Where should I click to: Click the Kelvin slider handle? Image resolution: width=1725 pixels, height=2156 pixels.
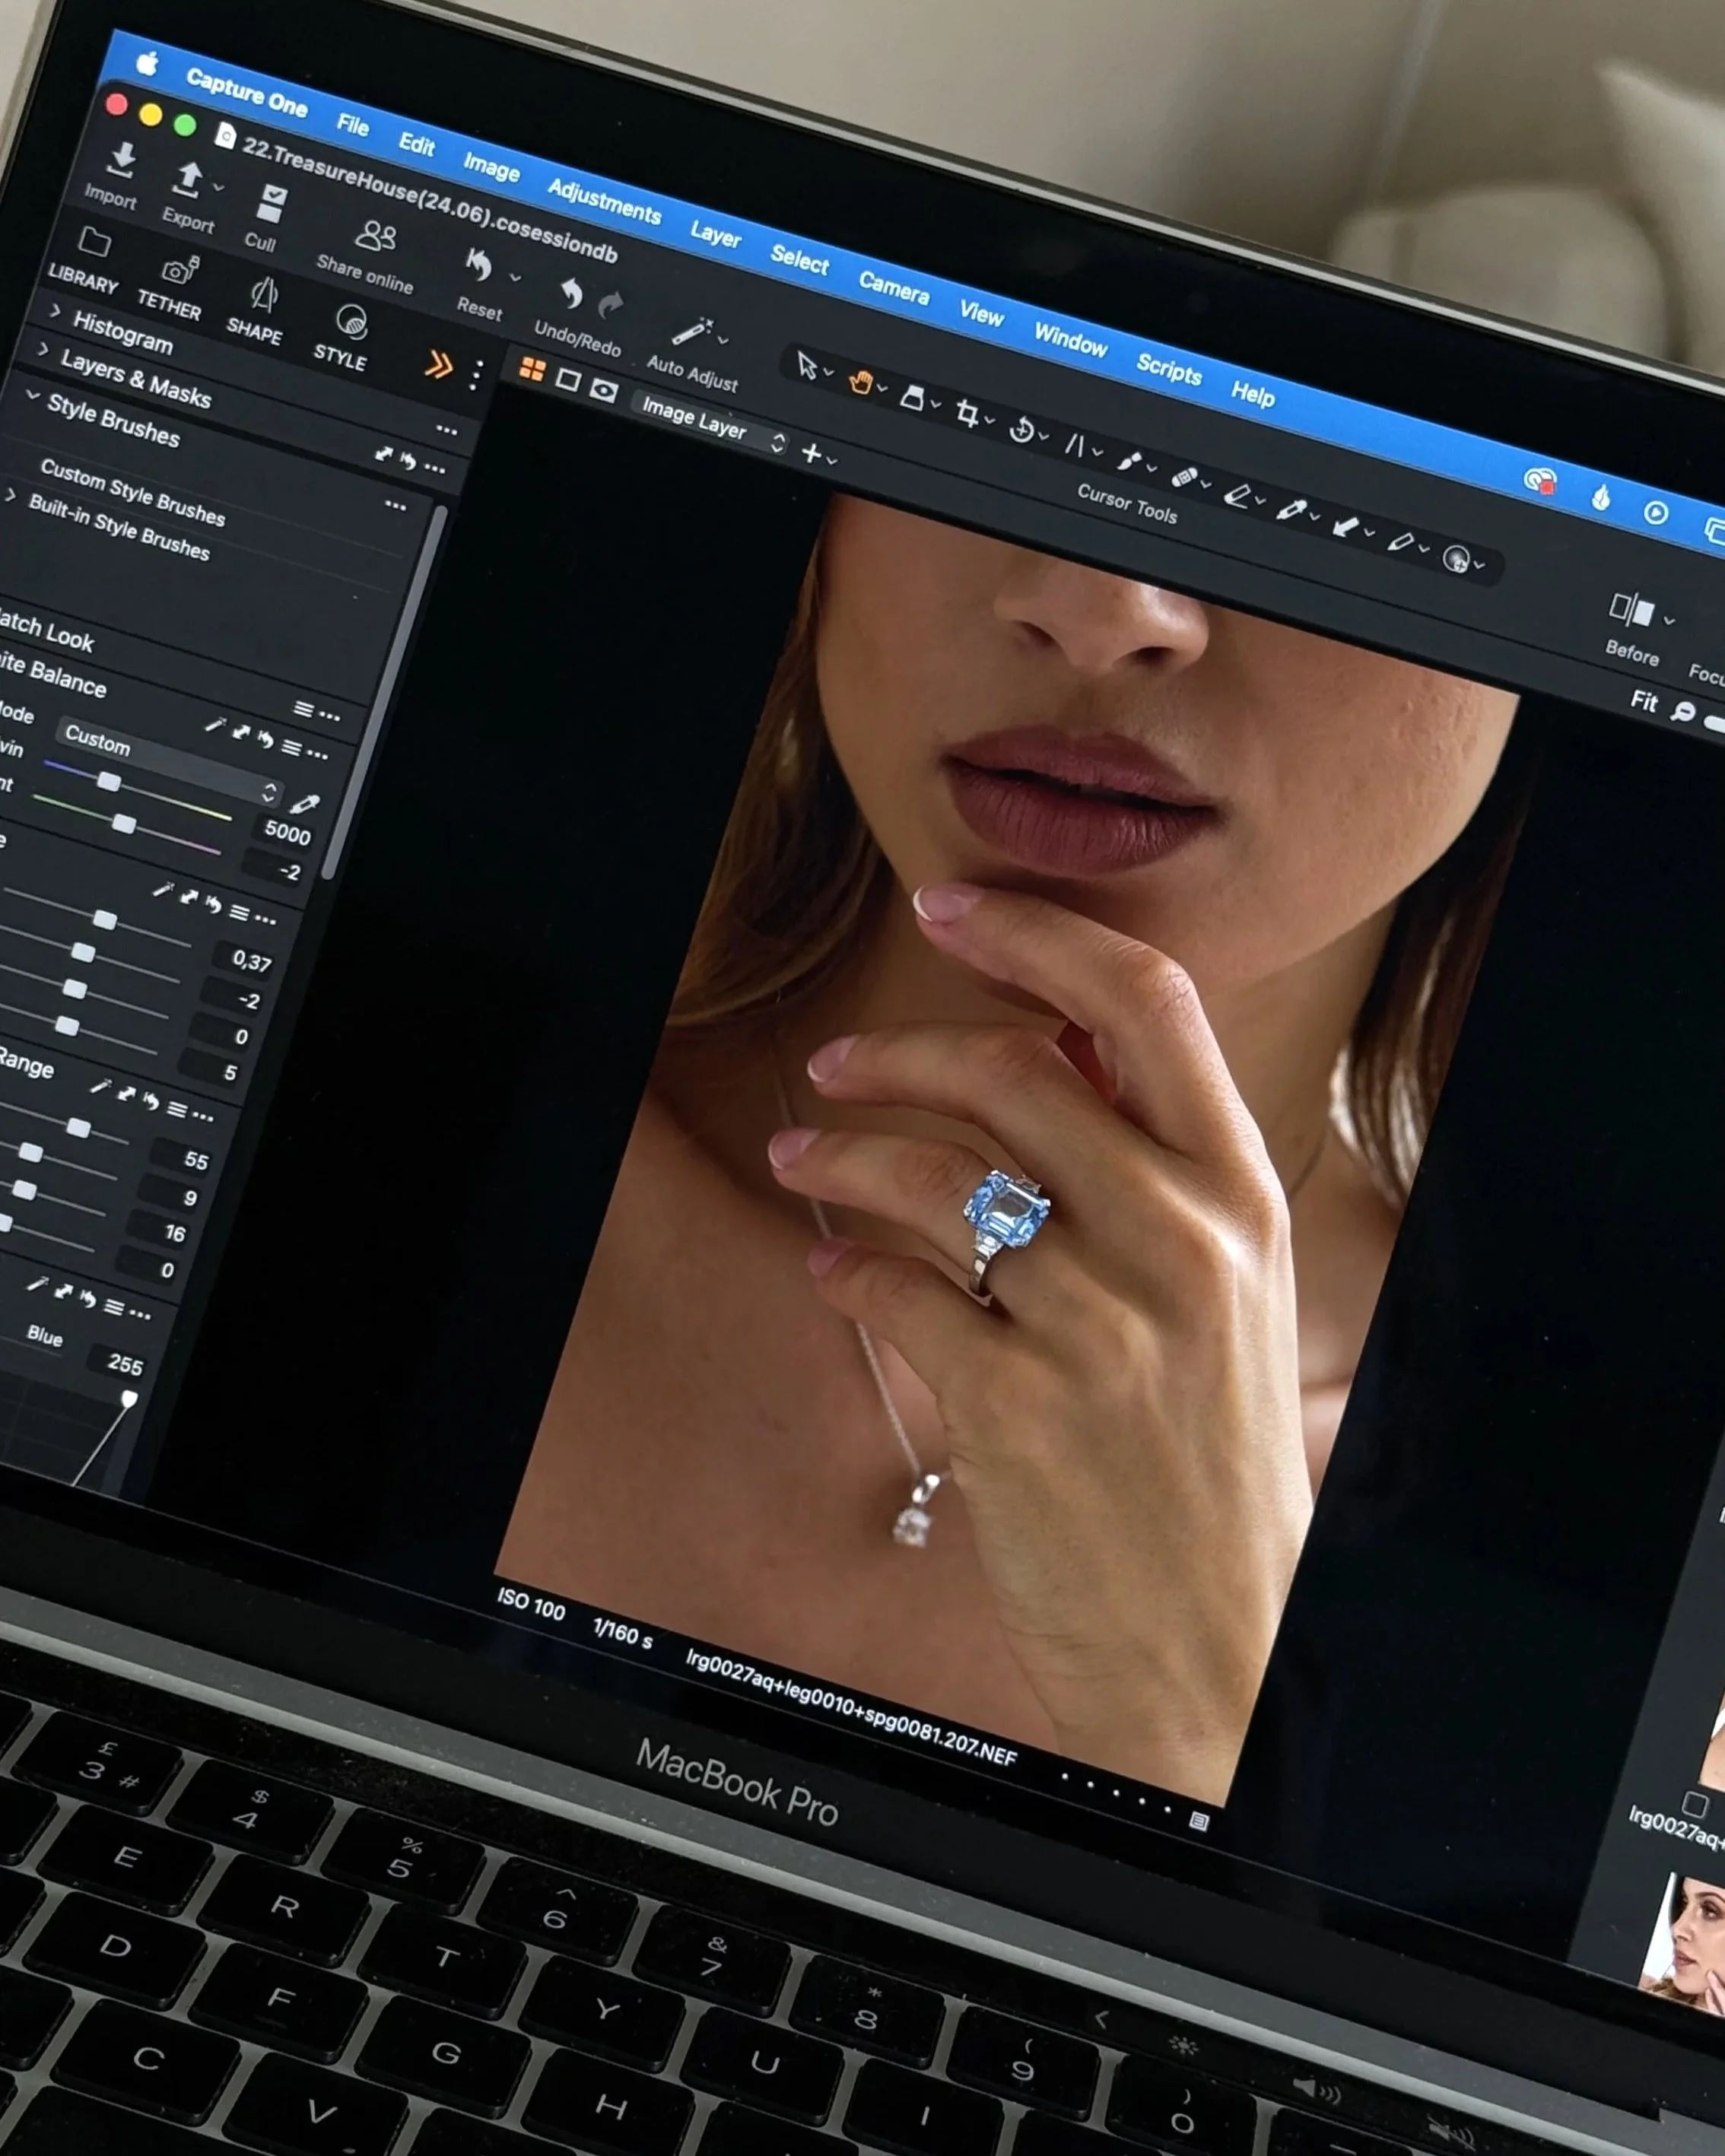pos(109,782)
